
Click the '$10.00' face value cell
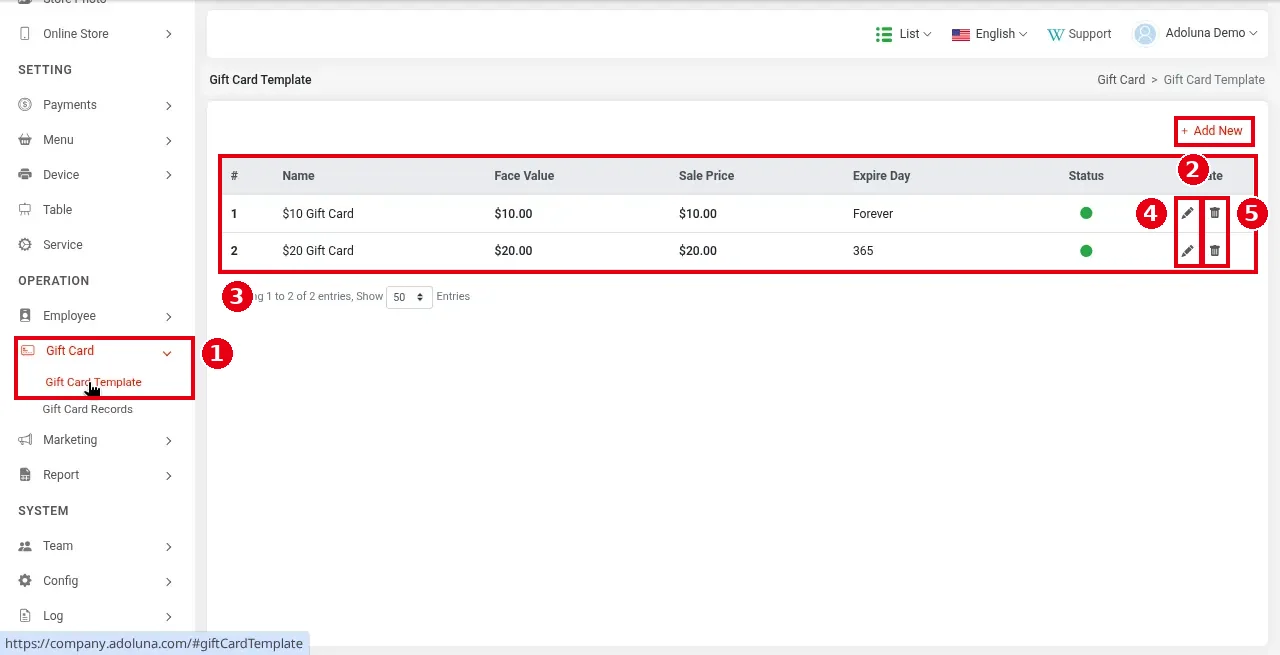pyautogui.click(x=513, y=214)
